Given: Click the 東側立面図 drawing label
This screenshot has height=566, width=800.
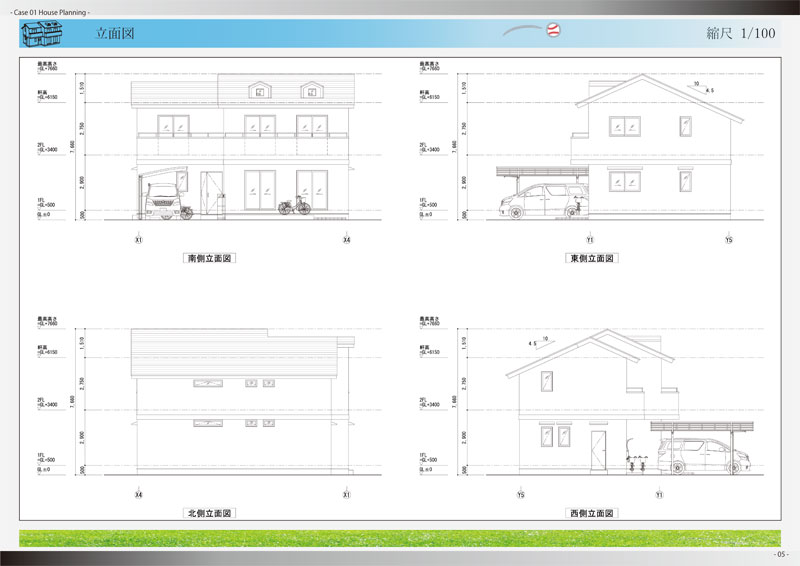Looking at the screenshot, I should (592, 258).
